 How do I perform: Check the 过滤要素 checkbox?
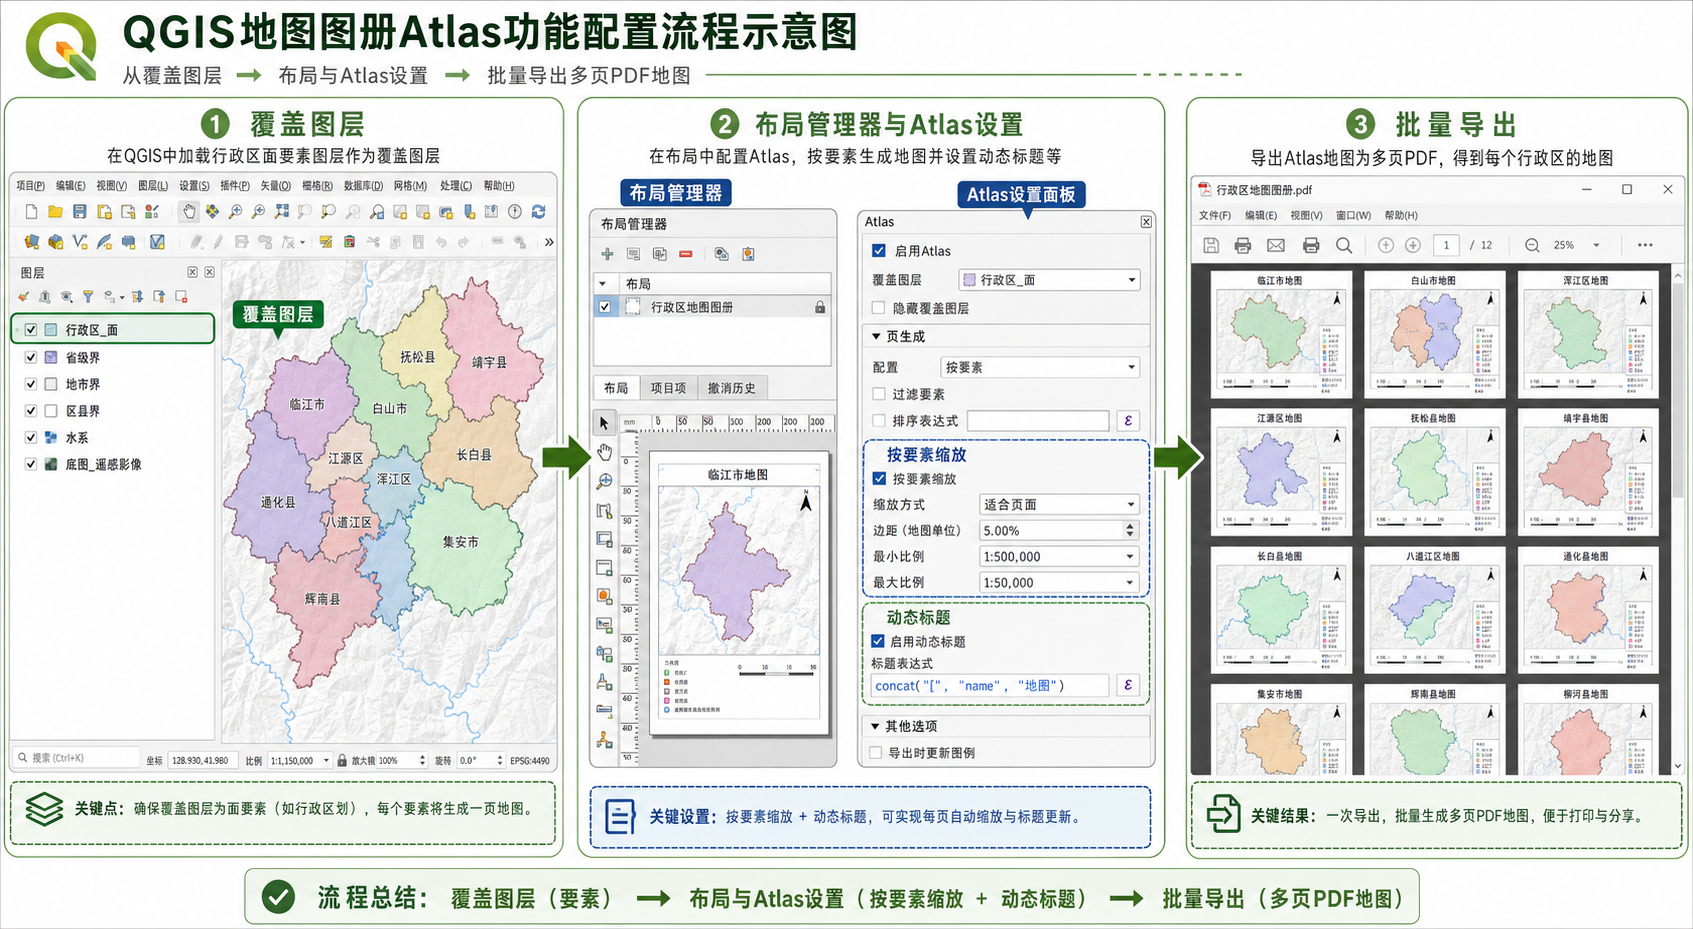click(879, 394)
